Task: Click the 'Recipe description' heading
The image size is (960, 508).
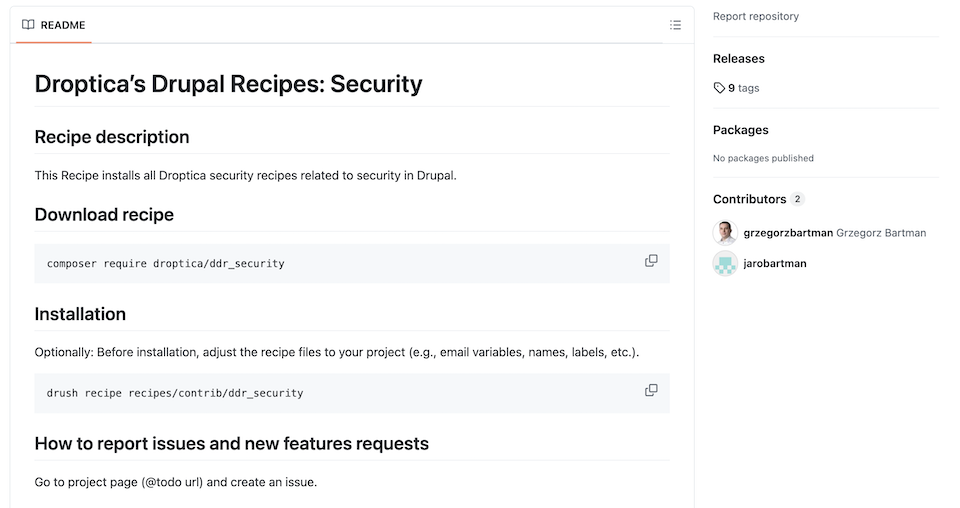Action: pyautogui.click(x=112, y=137)
